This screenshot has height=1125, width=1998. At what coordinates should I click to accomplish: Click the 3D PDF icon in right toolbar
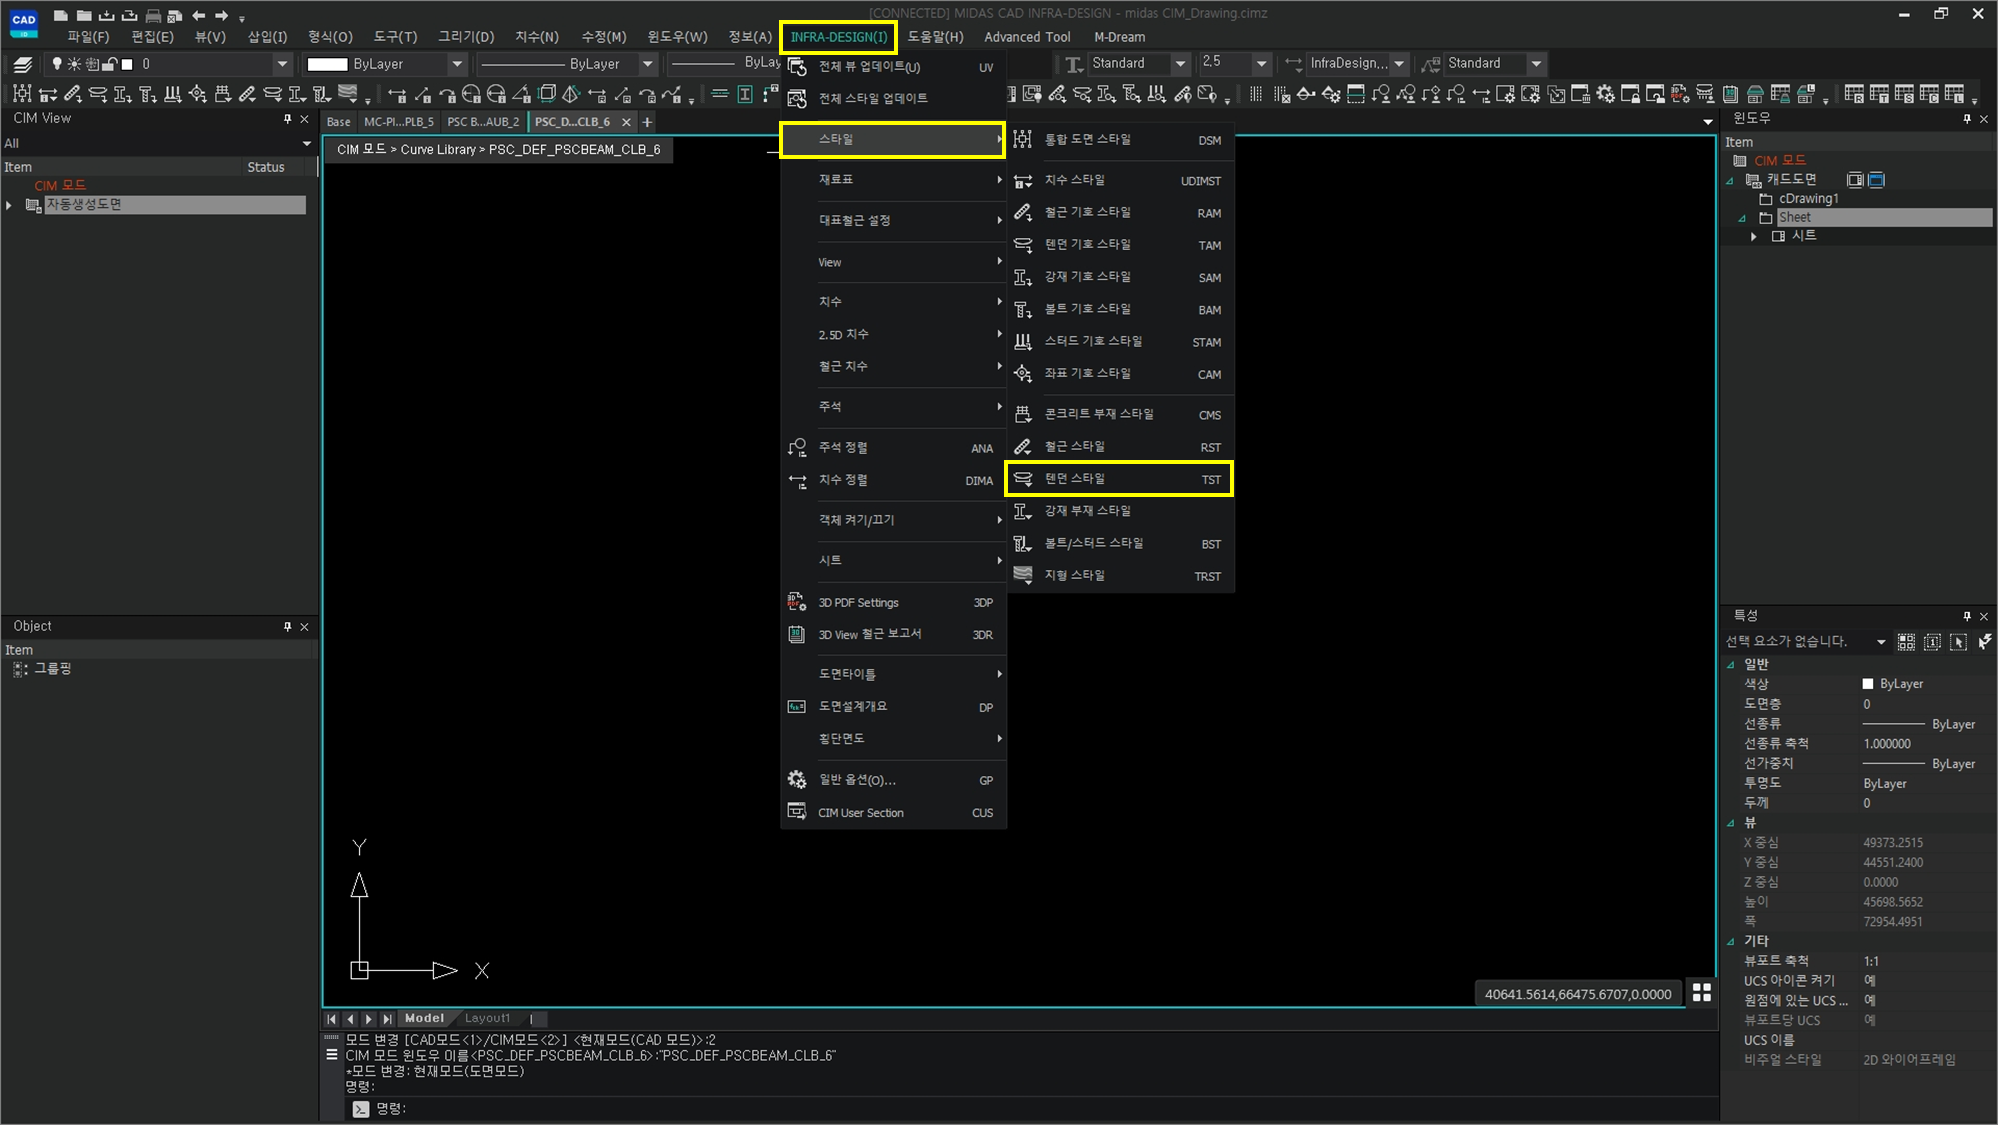[x=1680, y=94]
